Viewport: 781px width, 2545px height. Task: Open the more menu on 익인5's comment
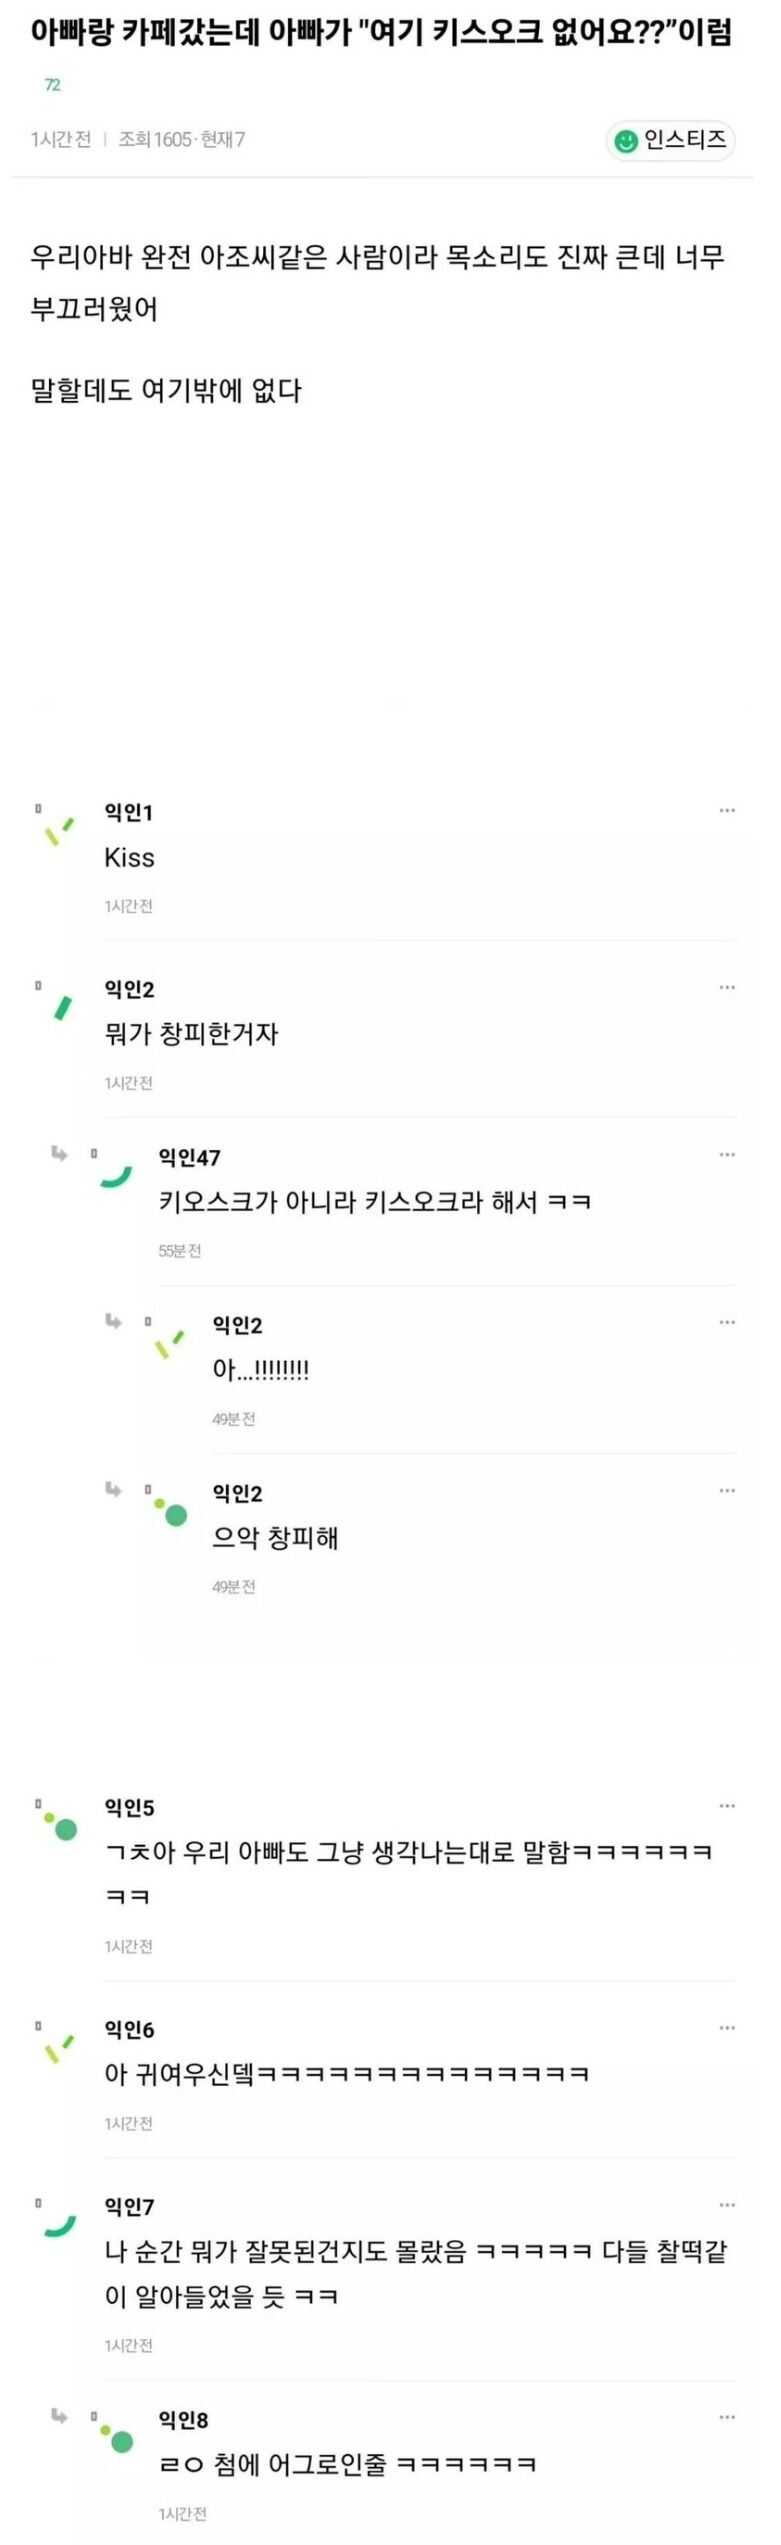(727, 1806)
